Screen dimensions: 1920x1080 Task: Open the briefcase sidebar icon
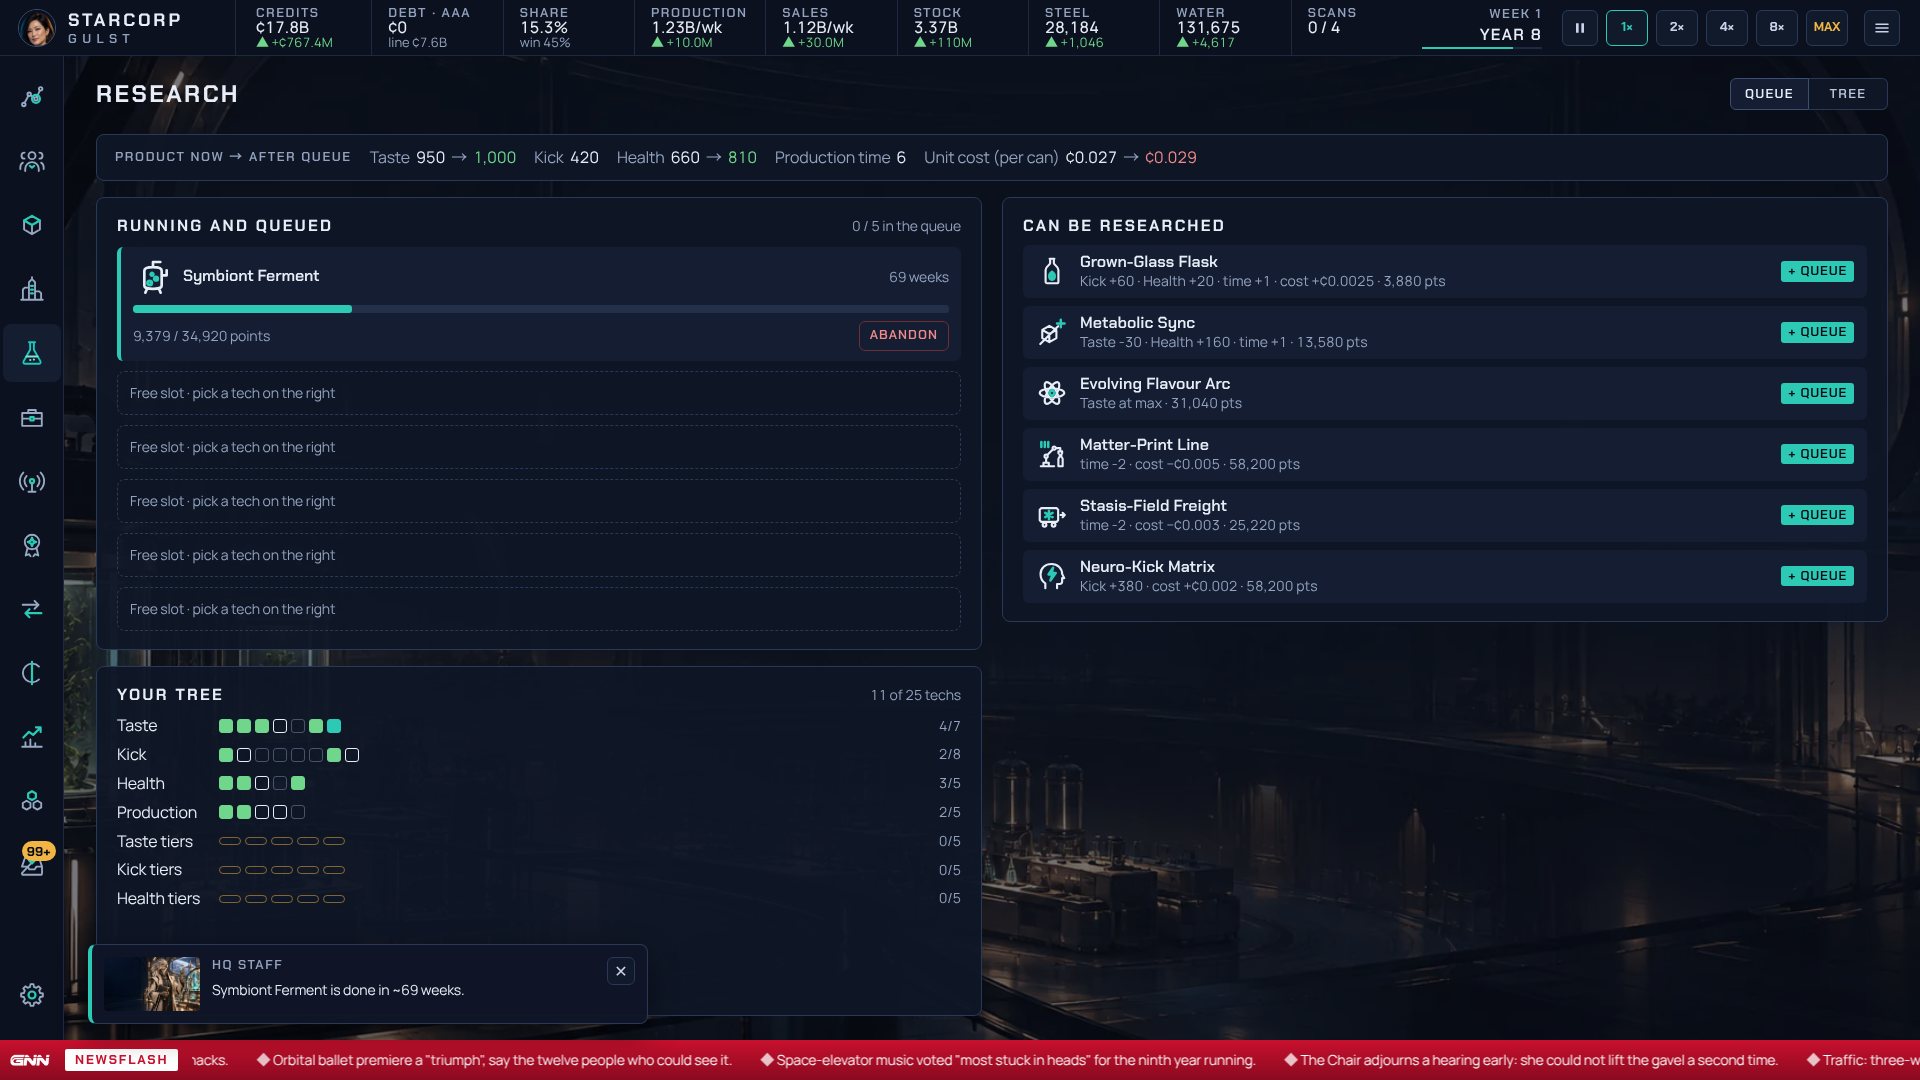tap(32, 418)
